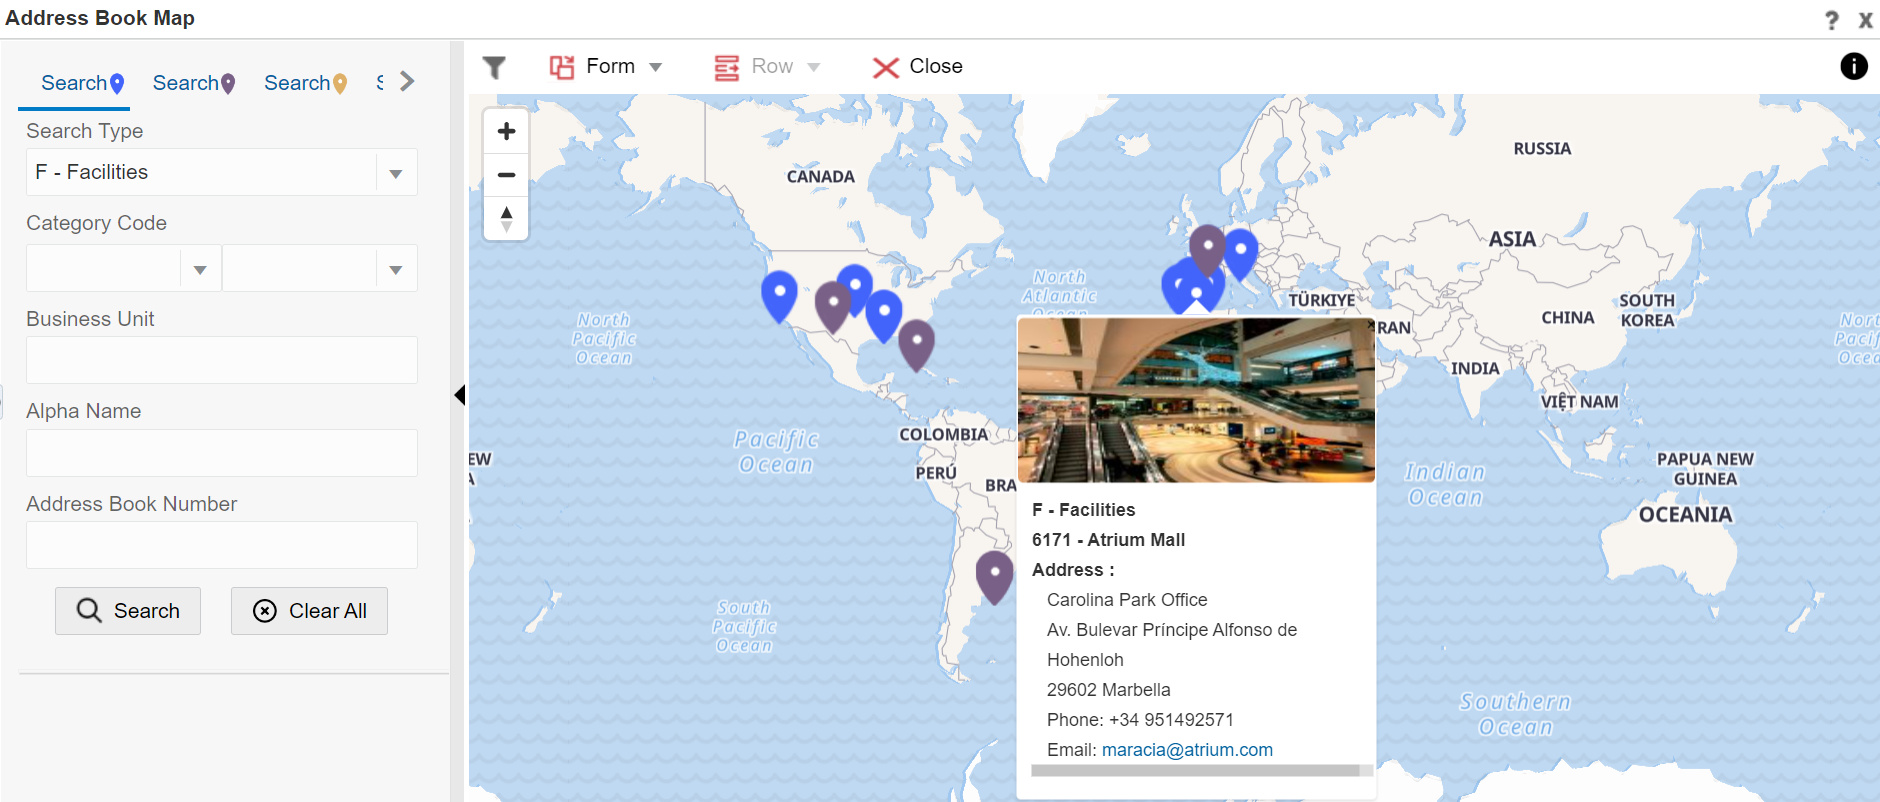Click '29602 Marbella' text

pyautogui.click(x=1108, y=690)
